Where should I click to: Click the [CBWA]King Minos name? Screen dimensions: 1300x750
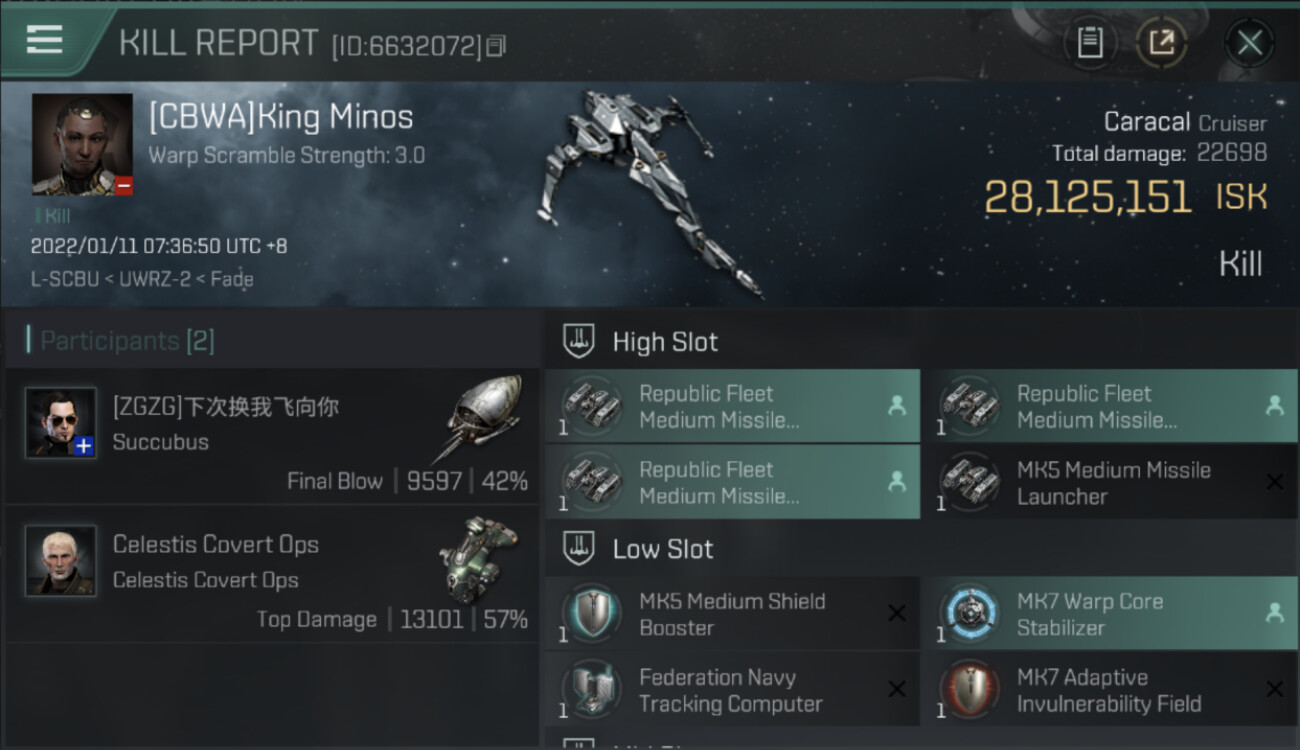point(281,117)
